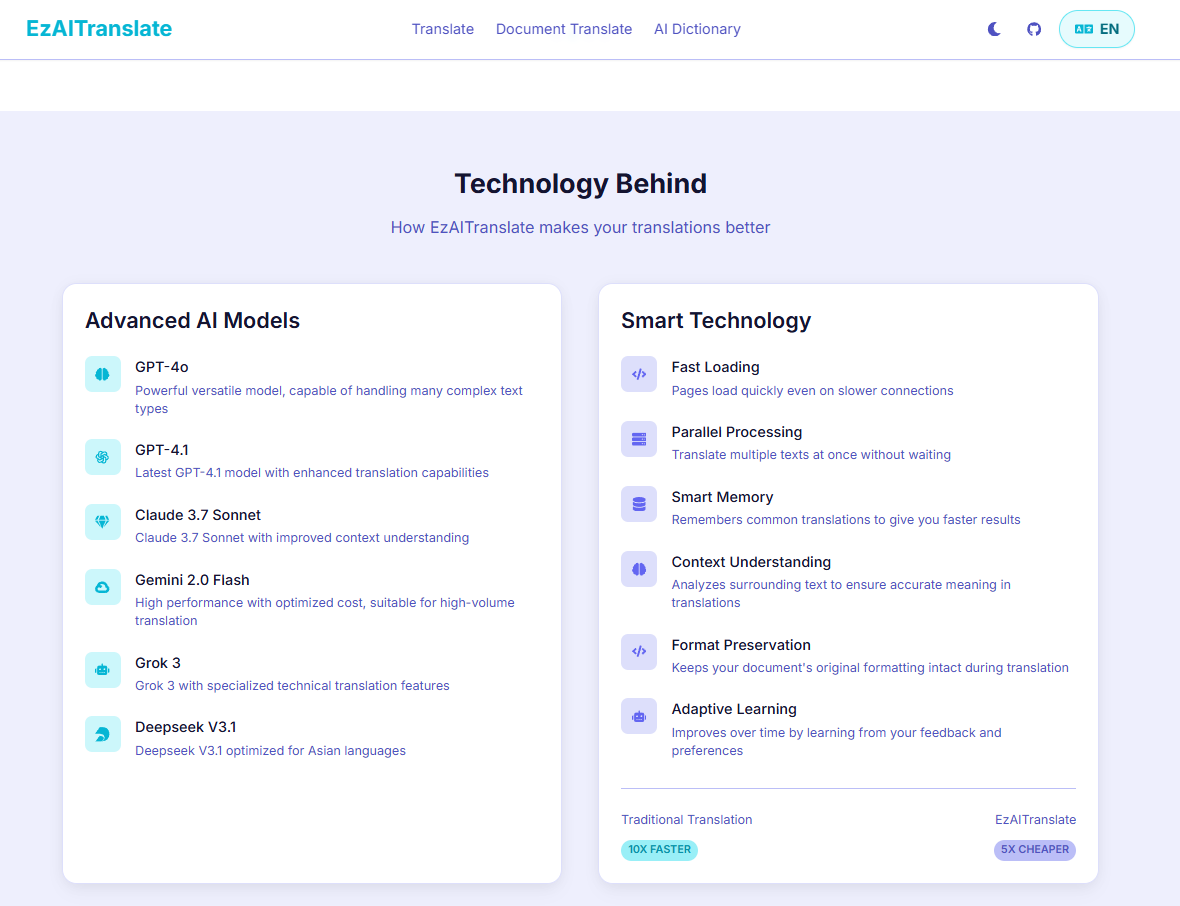Click the Context Understanding brain icon
This screenshot has width=1180, height=906.
tap(639, 569)
